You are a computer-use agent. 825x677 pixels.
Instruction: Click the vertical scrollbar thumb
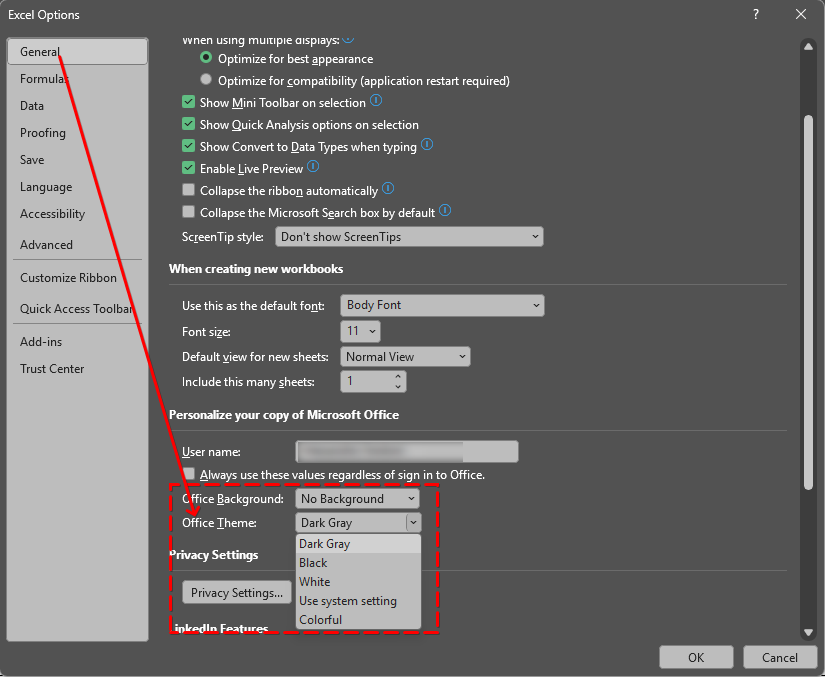click(809, 302)
